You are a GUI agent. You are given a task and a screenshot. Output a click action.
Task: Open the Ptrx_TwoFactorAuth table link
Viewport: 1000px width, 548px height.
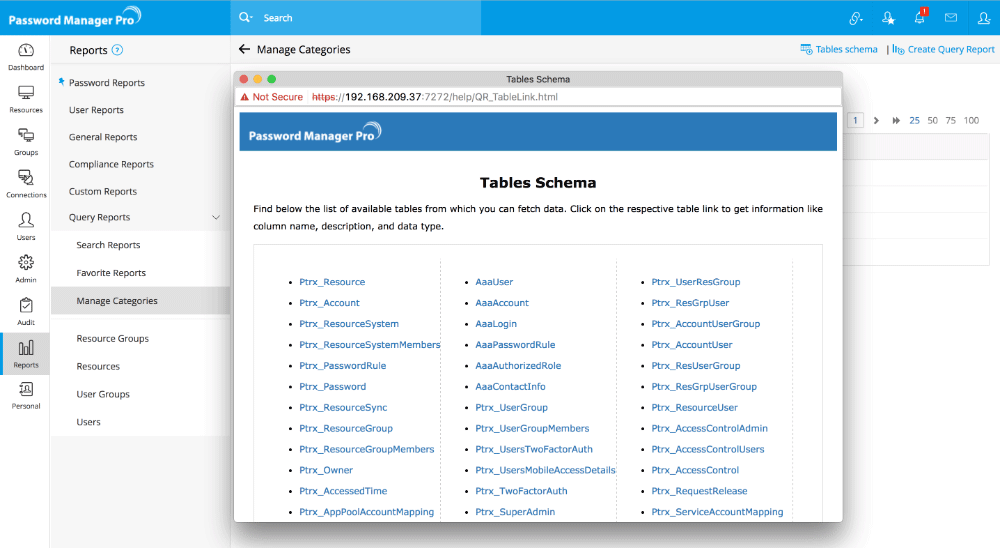click(x=521, y=491)
